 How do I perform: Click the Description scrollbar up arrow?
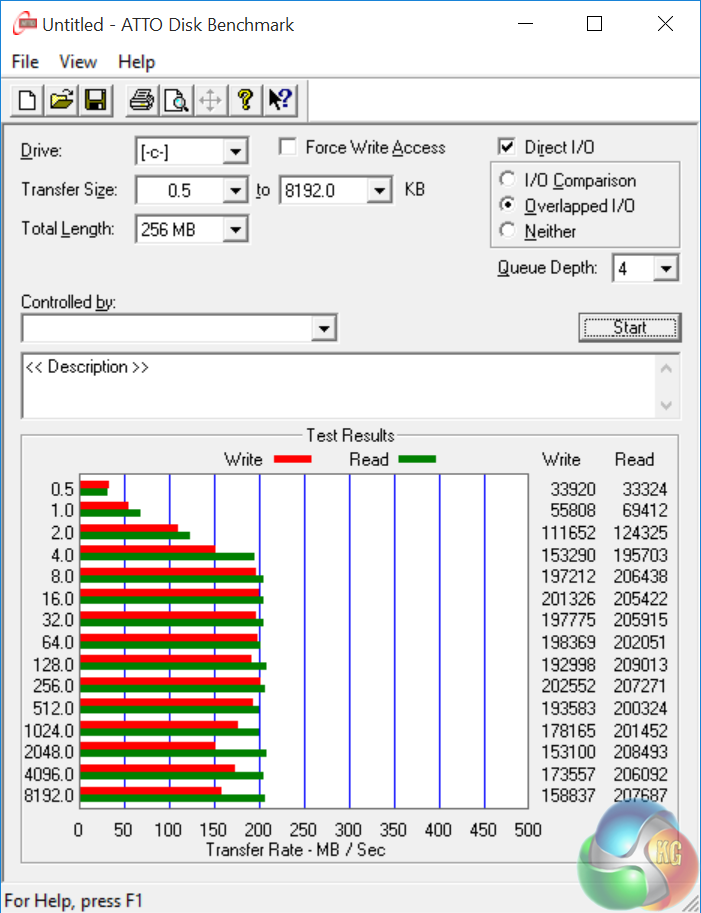667,368
